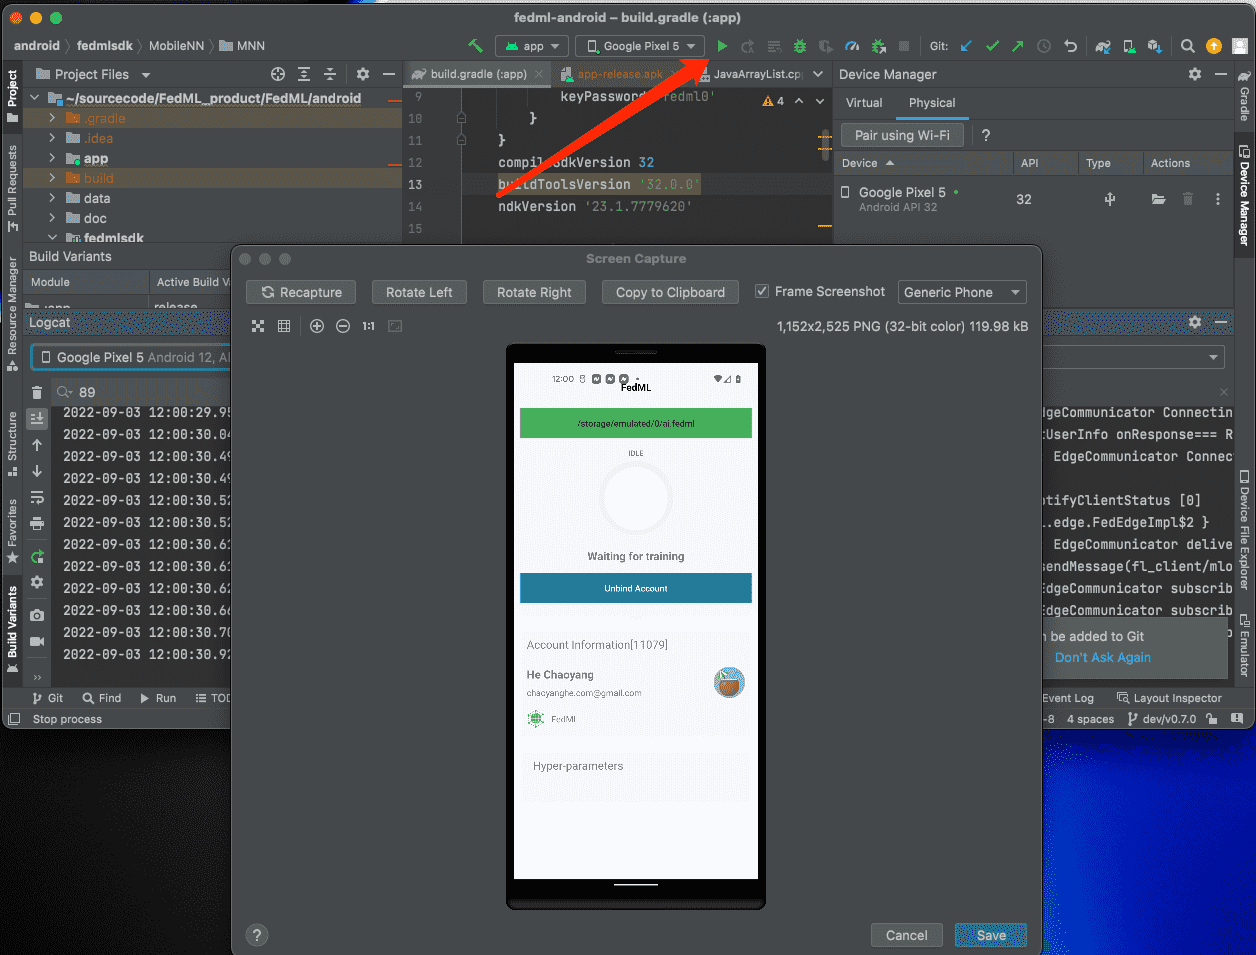Screen dimensions: 1256x955
Task: Click the Rotate Right button
Action: 534,292
